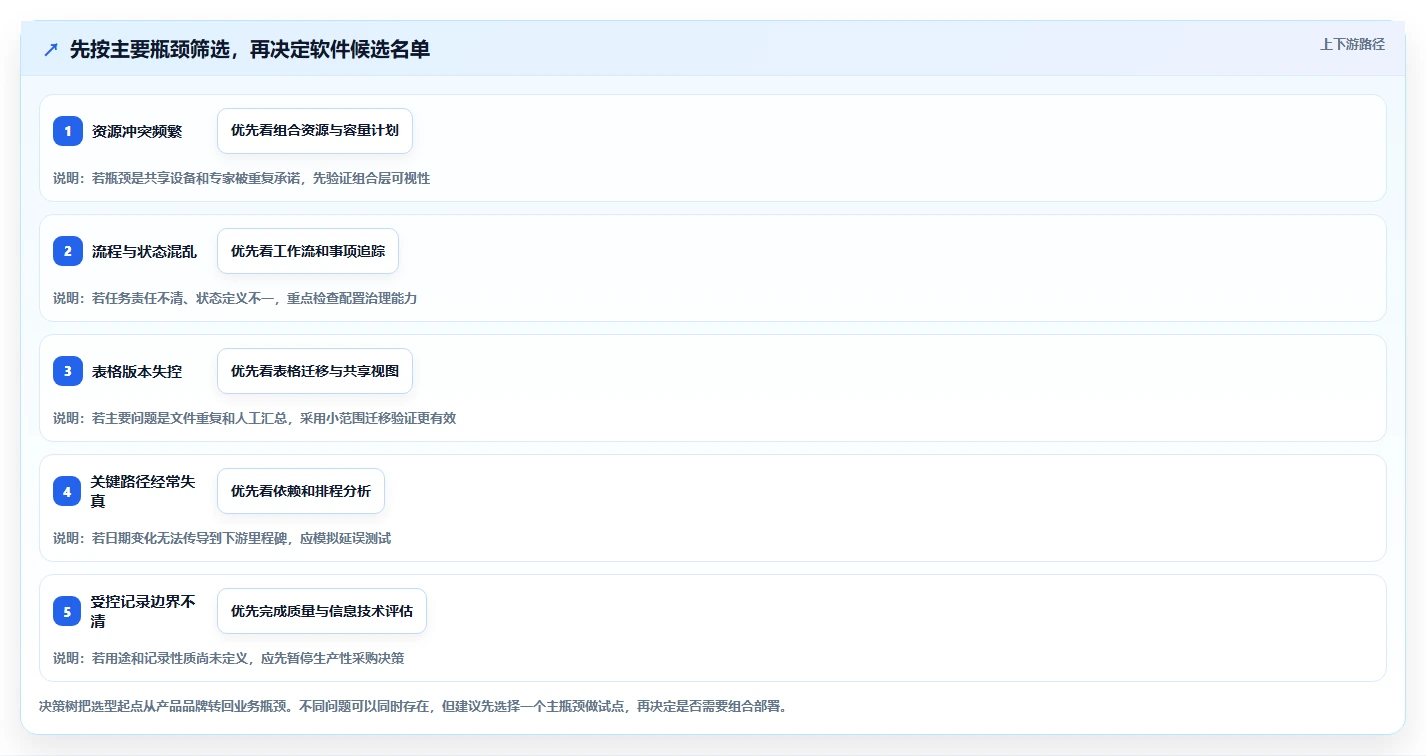The width and height of the screenshot is (1426, 756).
Task: Click the note about 文件重复和人工汇总
Action: (x=254, y=418)
